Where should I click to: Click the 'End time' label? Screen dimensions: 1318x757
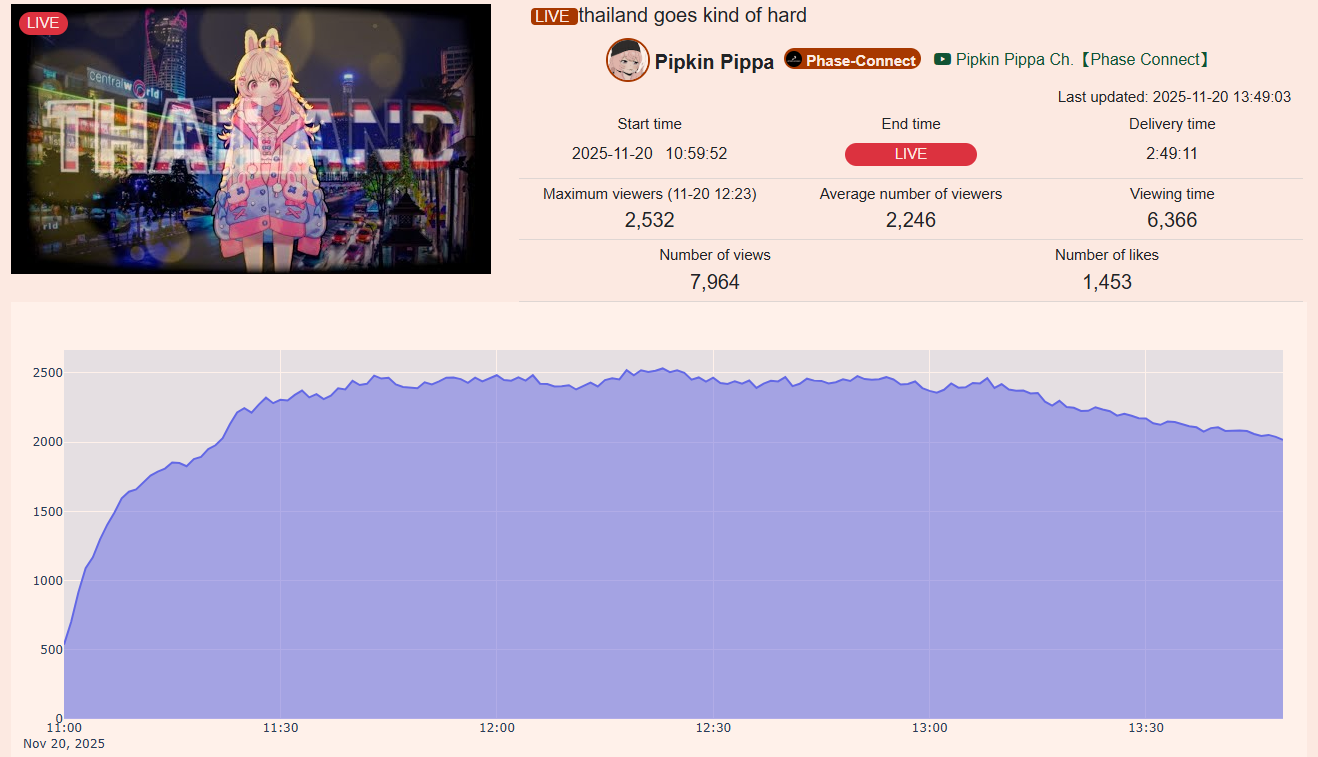coord(911,124)
